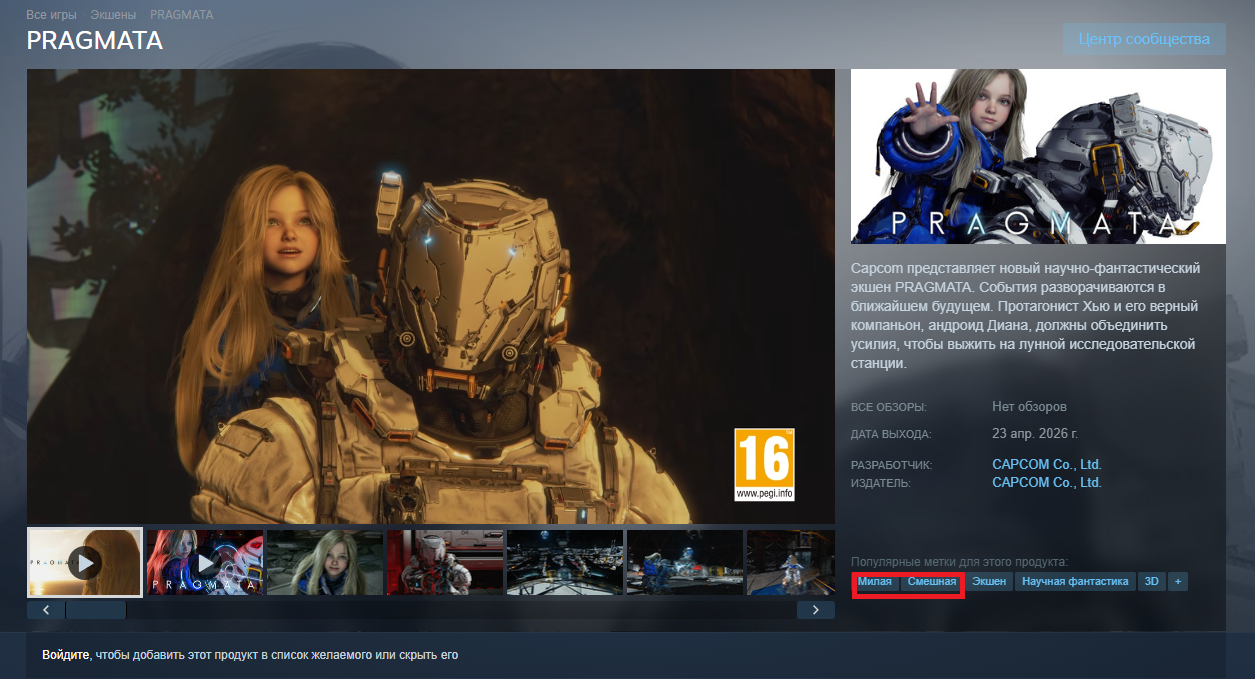Click the '23 апр. 2026 г.' release date
This screenshot has width=1255, height=679.
(x=1035, y=434)
